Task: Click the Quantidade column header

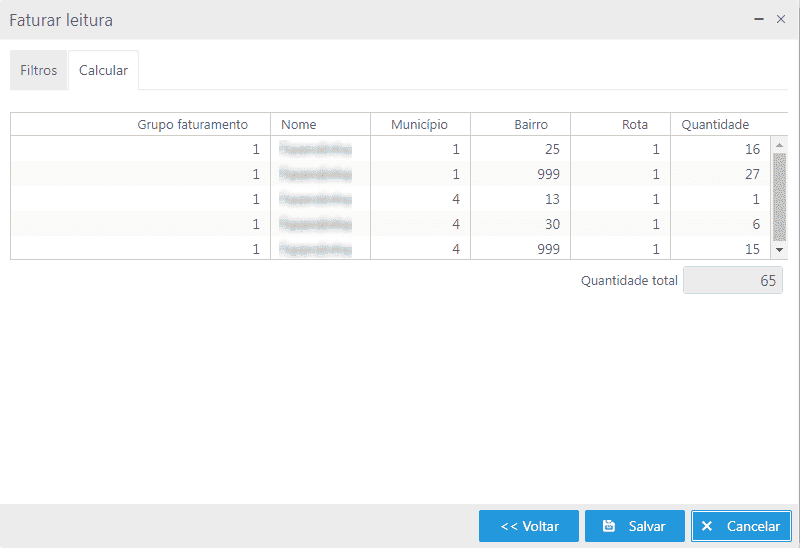Action: click(x=715, y=125)
